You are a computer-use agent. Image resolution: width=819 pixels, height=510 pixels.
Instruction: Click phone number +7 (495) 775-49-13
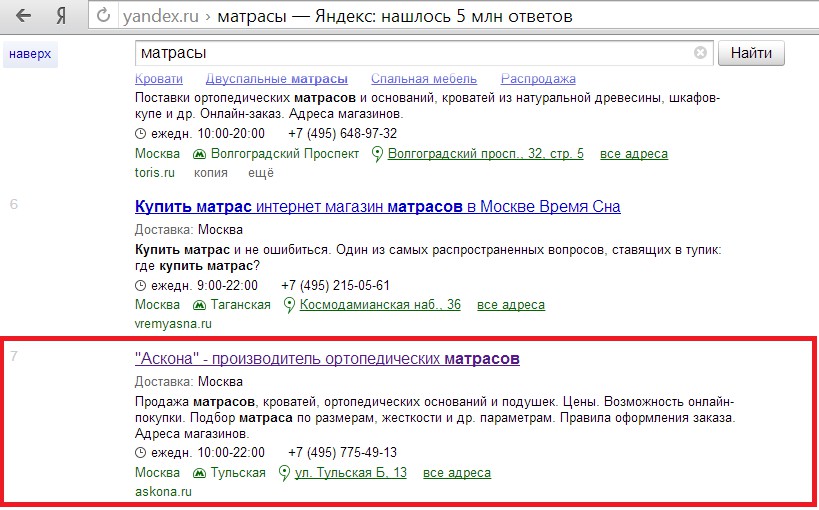coord(343,453)
